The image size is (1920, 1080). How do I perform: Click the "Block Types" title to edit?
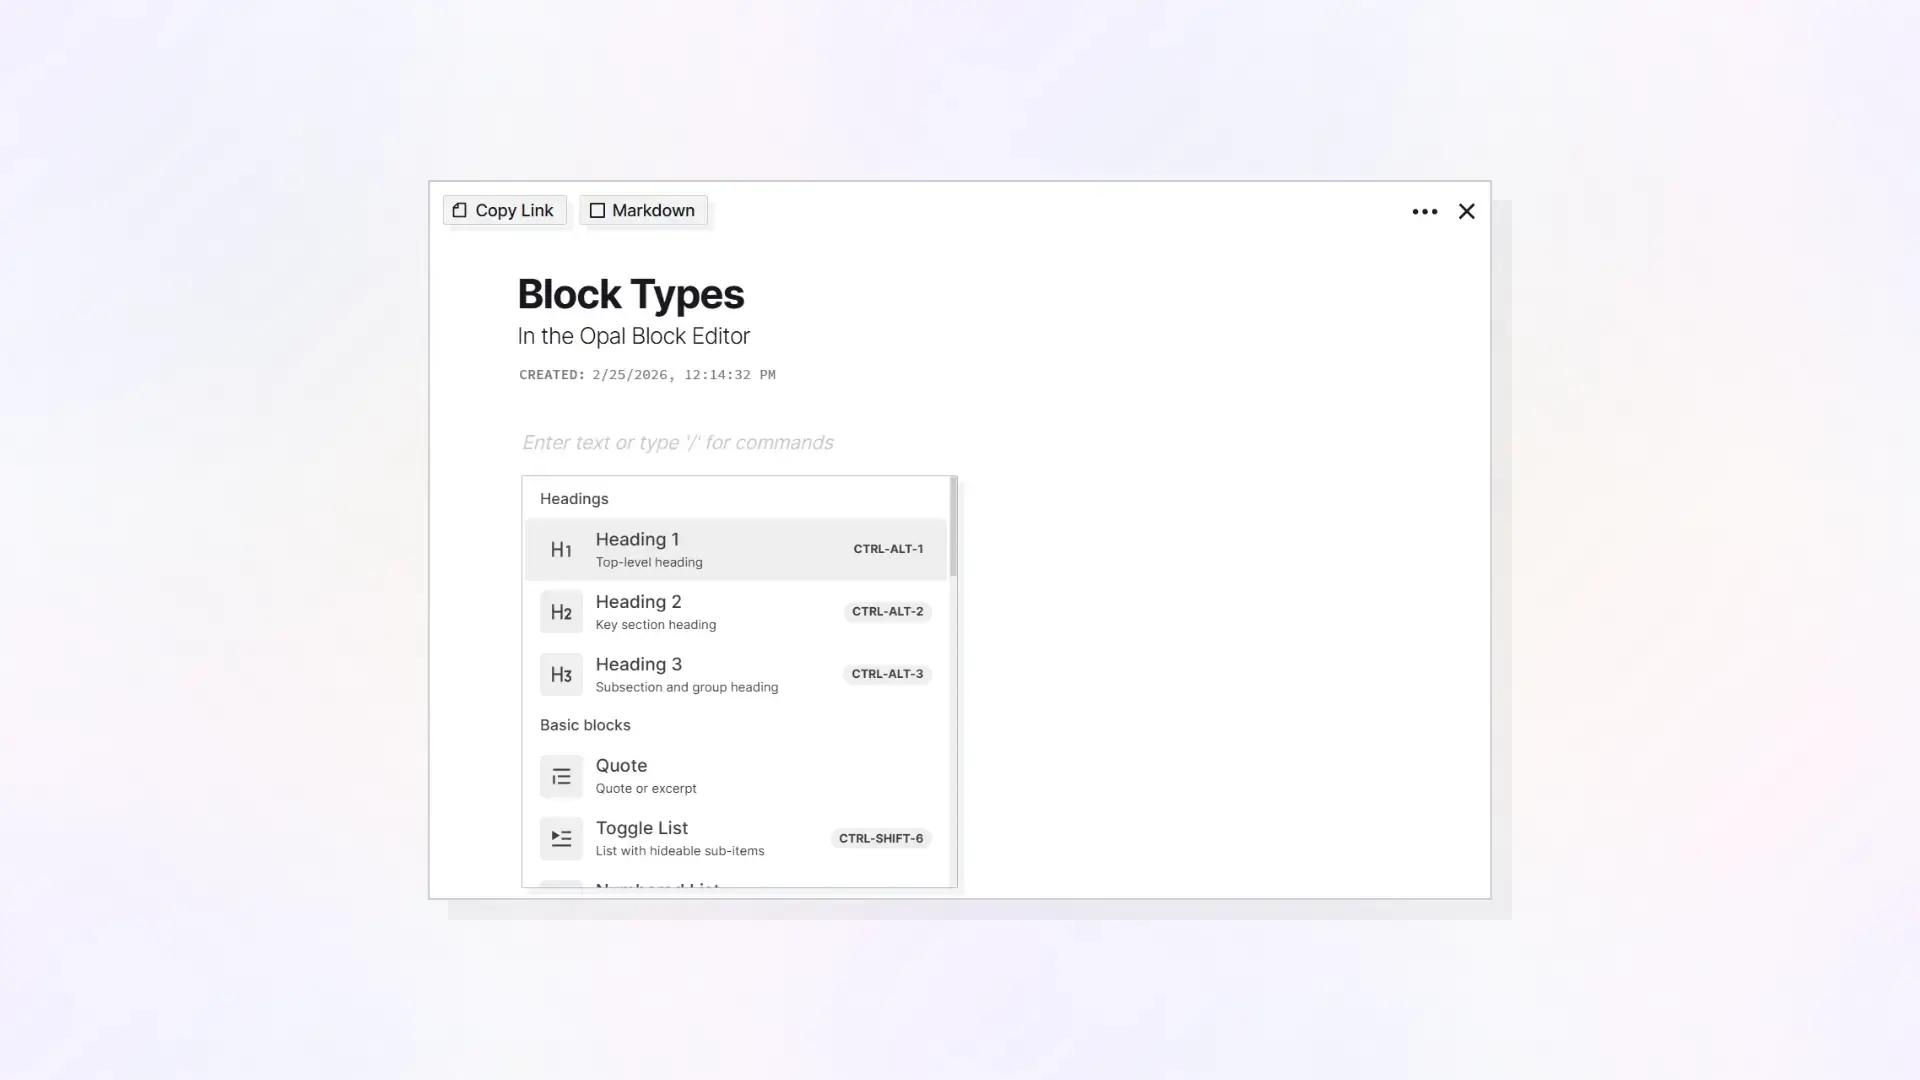click(x=630, y=294)
